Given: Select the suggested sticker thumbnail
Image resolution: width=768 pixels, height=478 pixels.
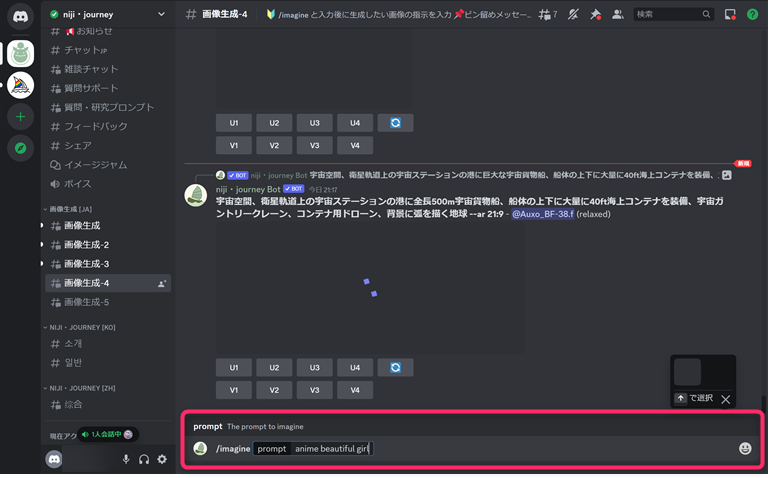Looking at the screenshot, I should point(687,372).
